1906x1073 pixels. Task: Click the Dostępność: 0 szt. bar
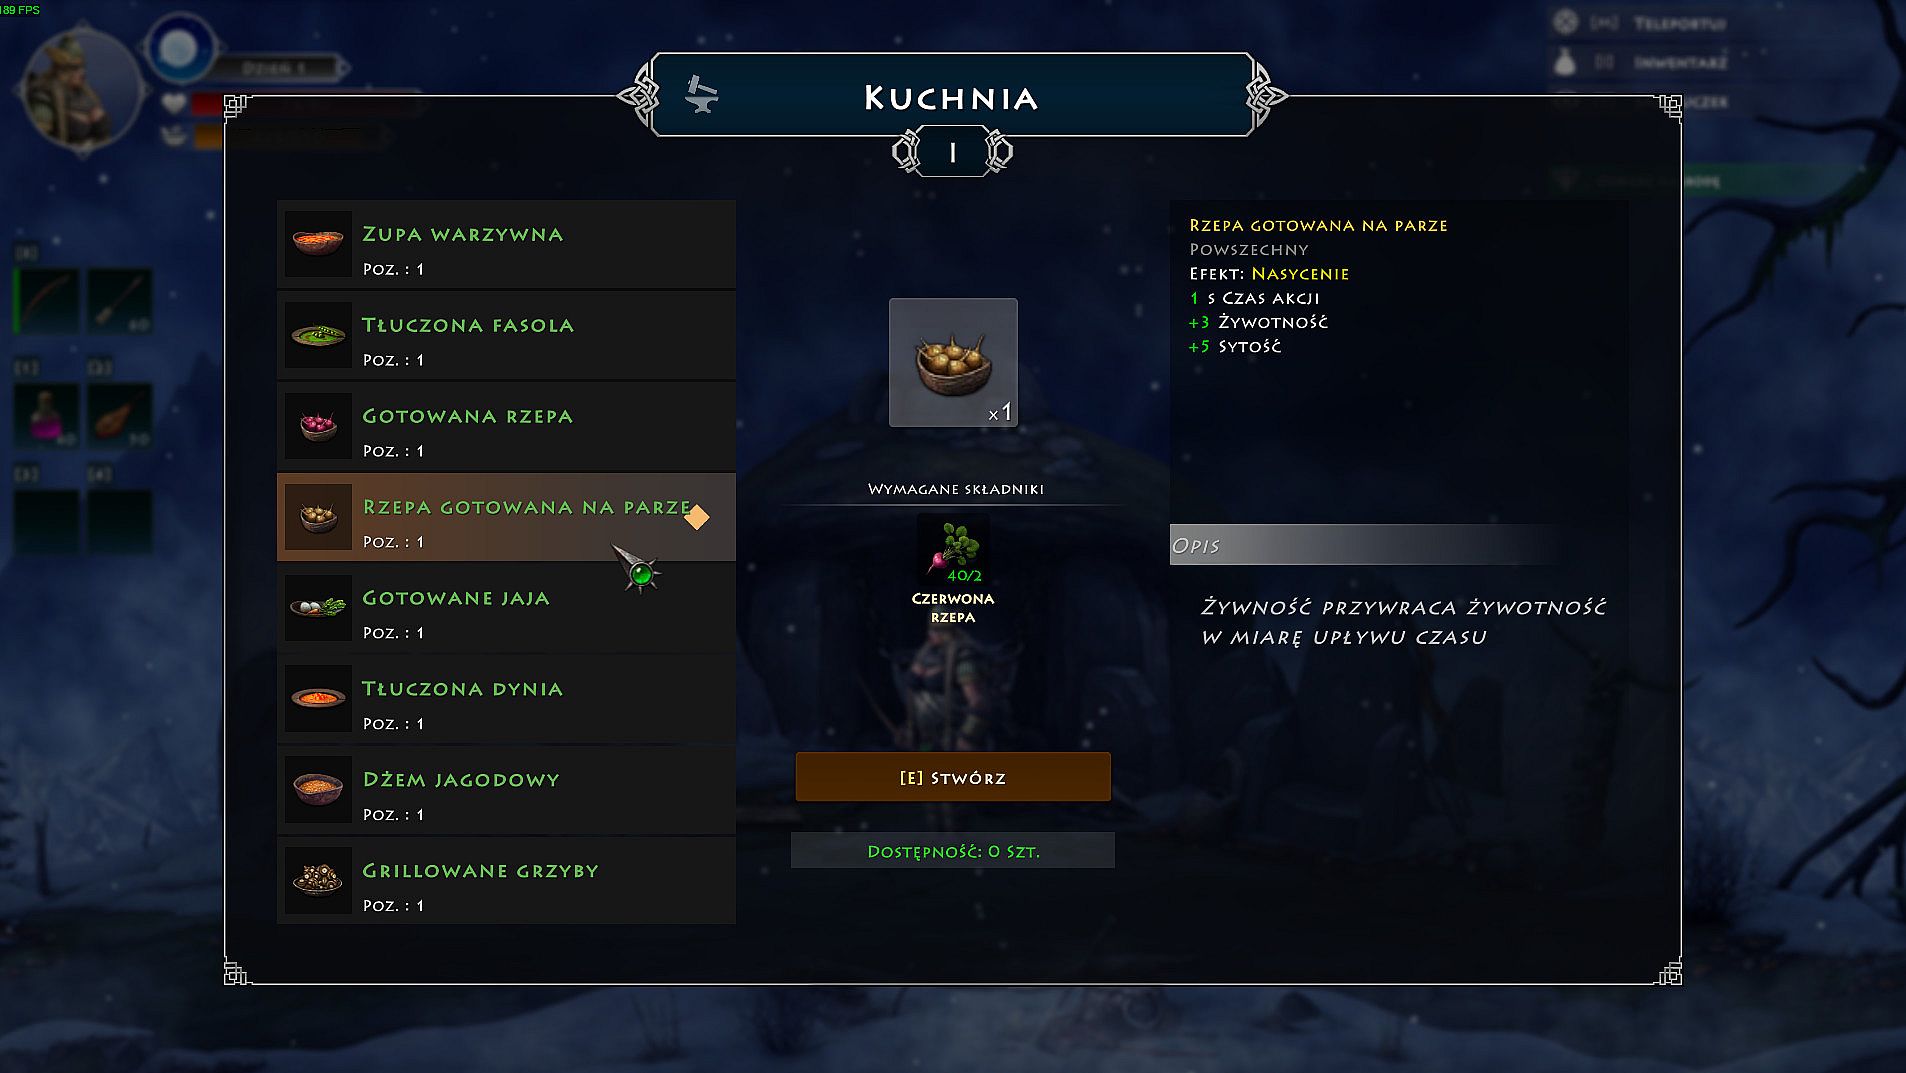coord(953,851)
